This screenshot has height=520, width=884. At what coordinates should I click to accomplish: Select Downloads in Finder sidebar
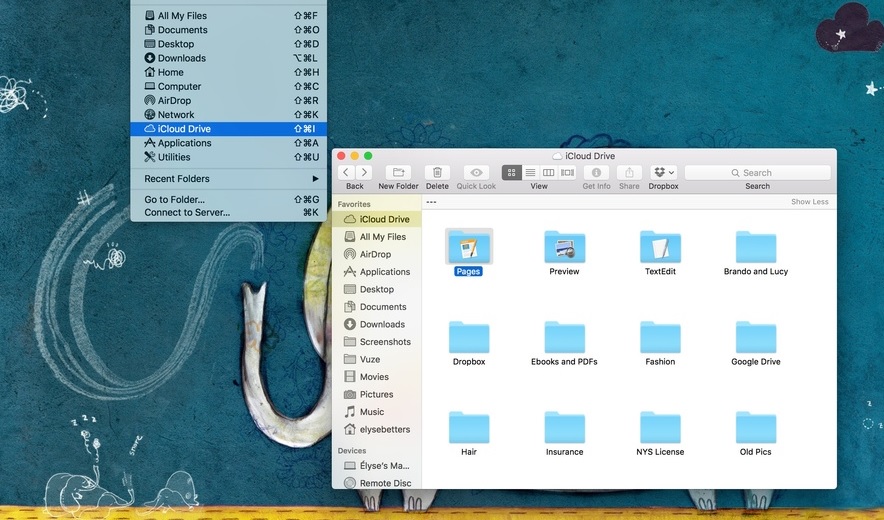[x=377, y=324]
